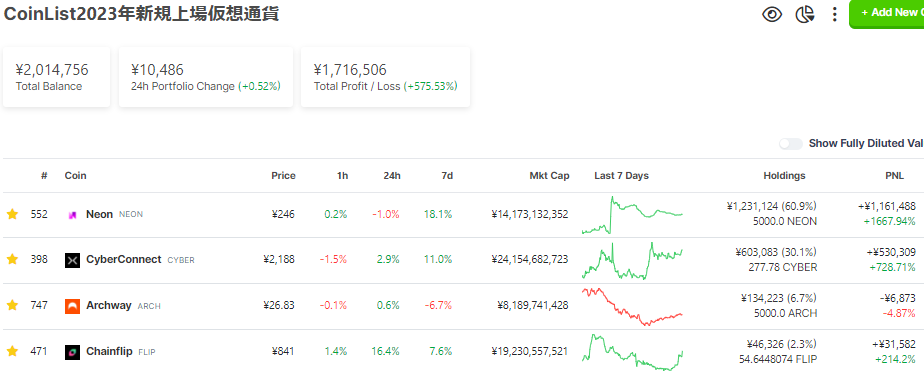Click the Neon coin logo
The width and height of the screenshot is (924, 379).
[72, 215]
